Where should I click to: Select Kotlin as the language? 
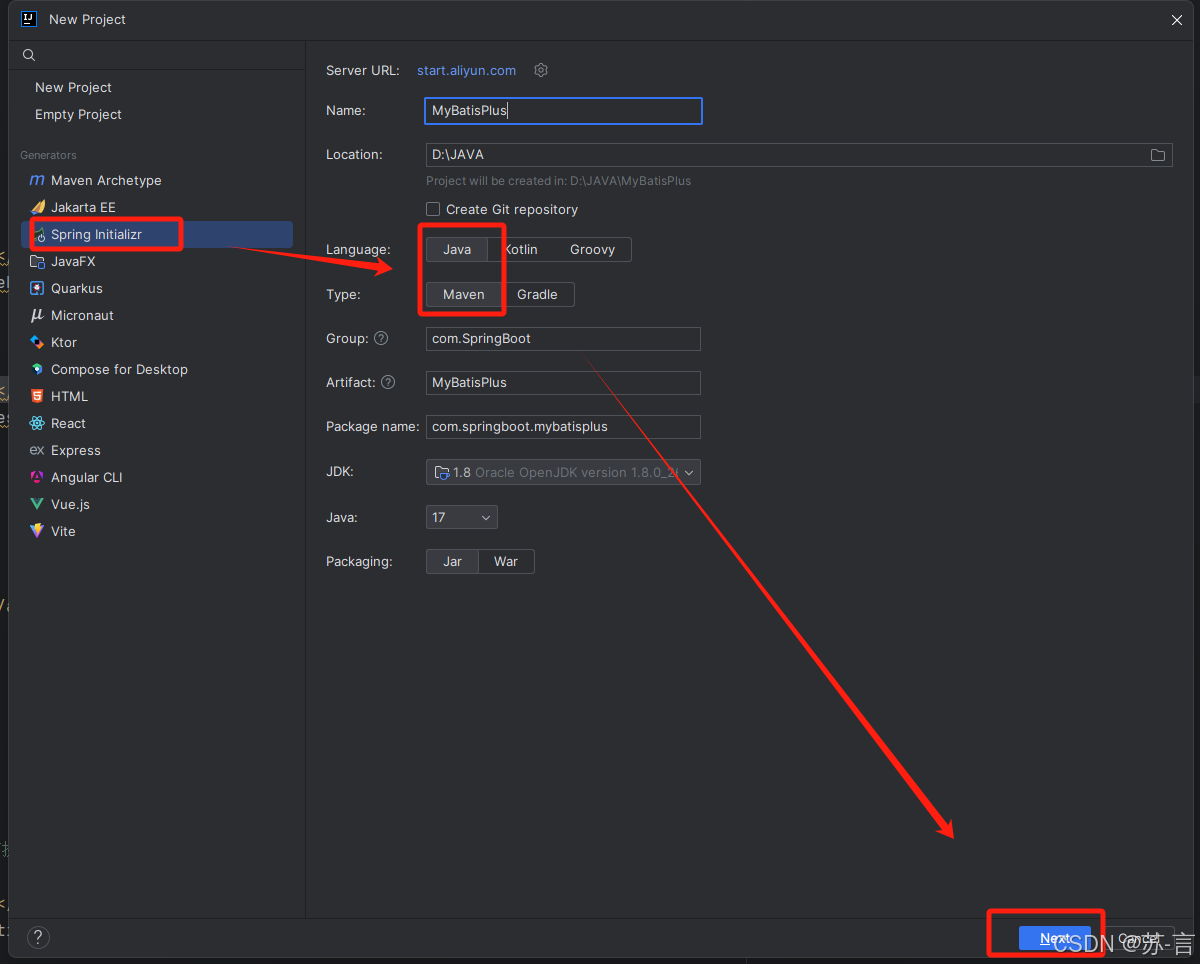point(520,249)
